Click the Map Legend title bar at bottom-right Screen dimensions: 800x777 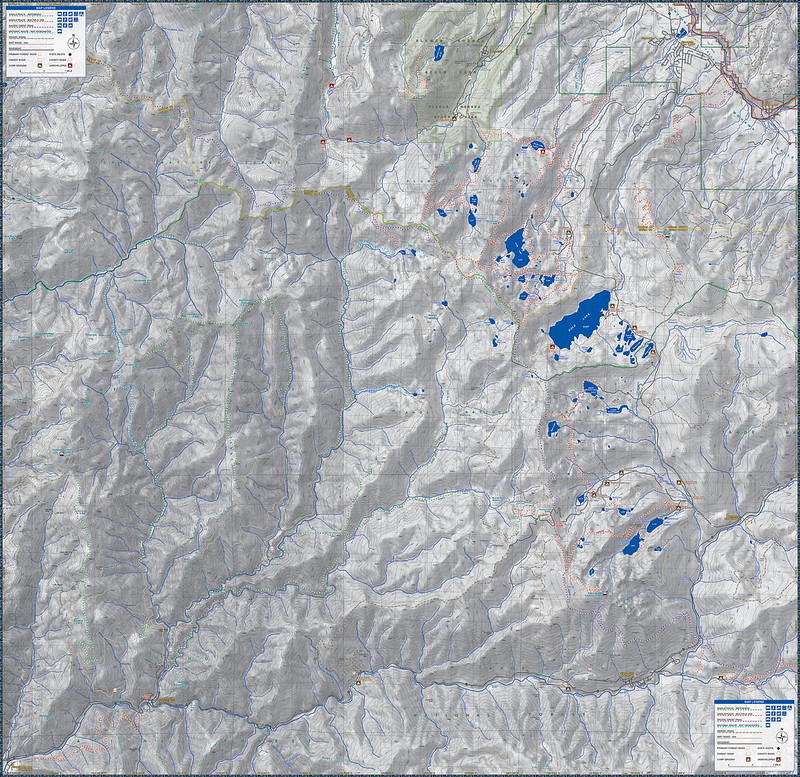pyautogui.click(x=754, y=702)
